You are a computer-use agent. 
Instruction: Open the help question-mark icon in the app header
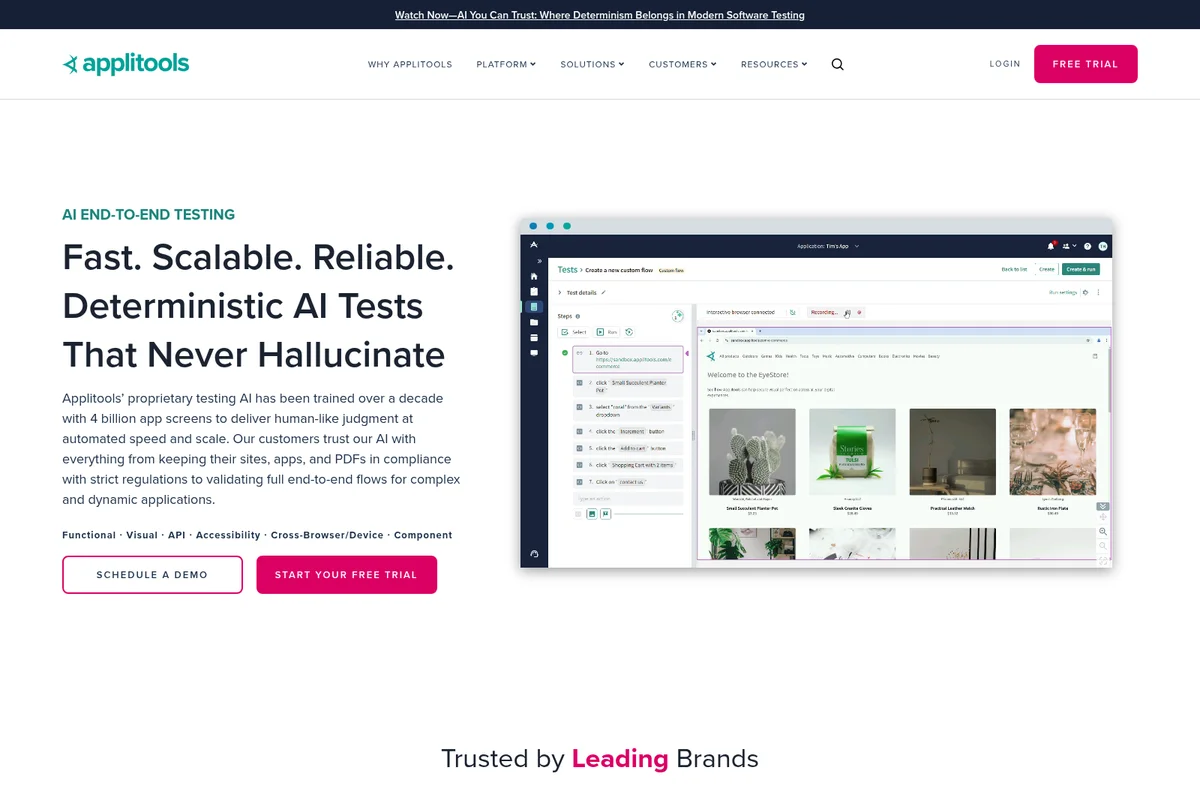click(x=1087, y=246)
